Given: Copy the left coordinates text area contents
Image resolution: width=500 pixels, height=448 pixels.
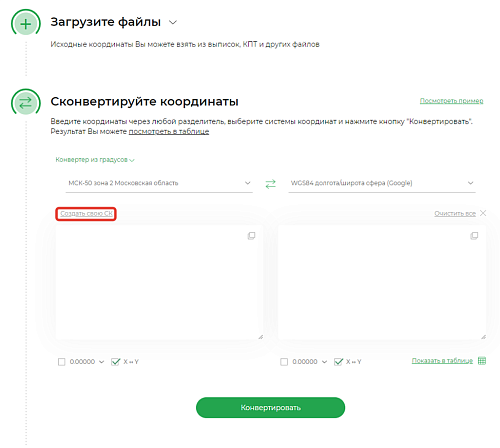Looking at the screenshot, I should [251, 236].
